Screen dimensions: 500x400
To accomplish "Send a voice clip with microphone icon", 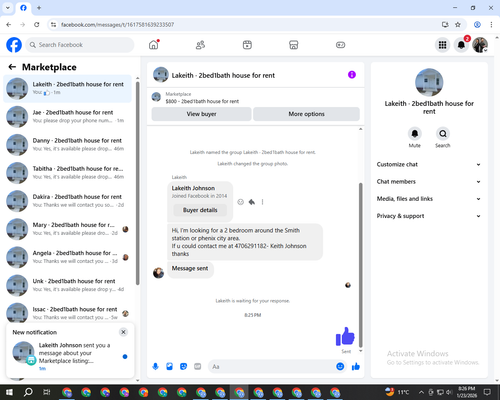I will tap(155, 367).
